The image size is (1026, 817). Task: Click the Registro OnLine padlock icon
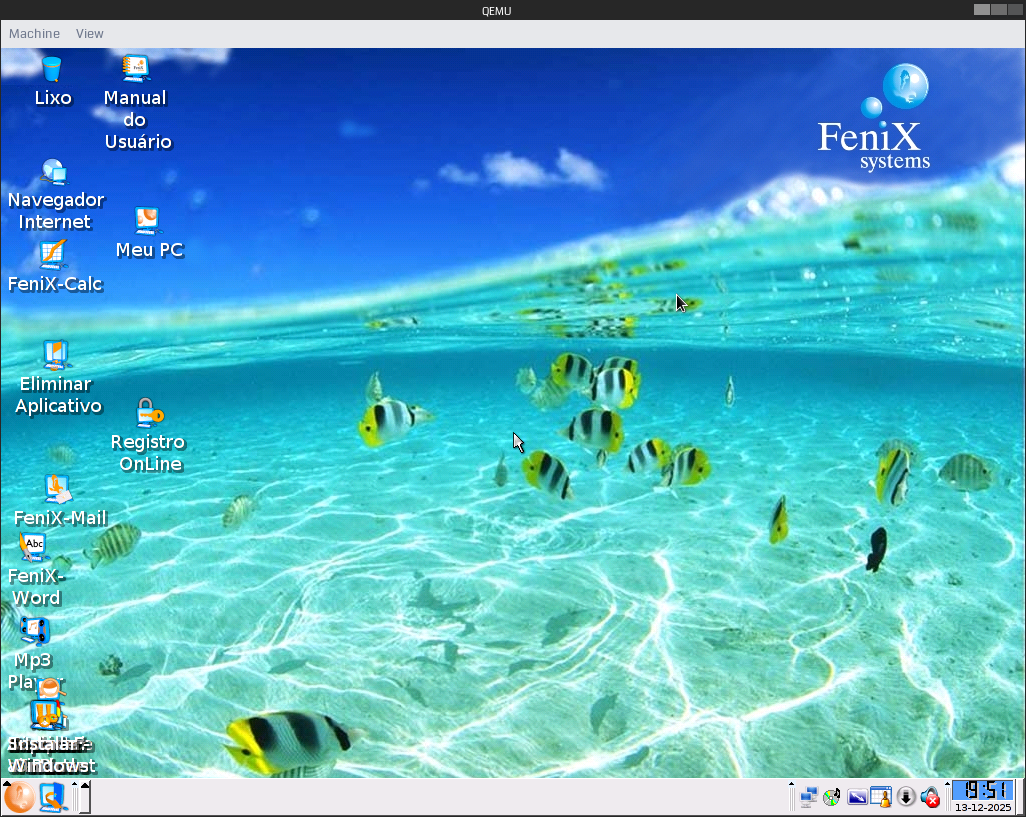click(149, 412)
